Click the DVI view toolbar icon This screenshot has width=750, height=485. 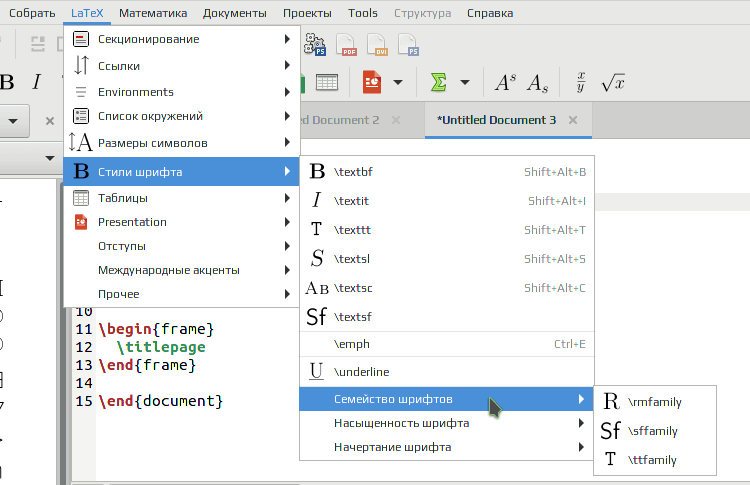(x=377, y=45)
